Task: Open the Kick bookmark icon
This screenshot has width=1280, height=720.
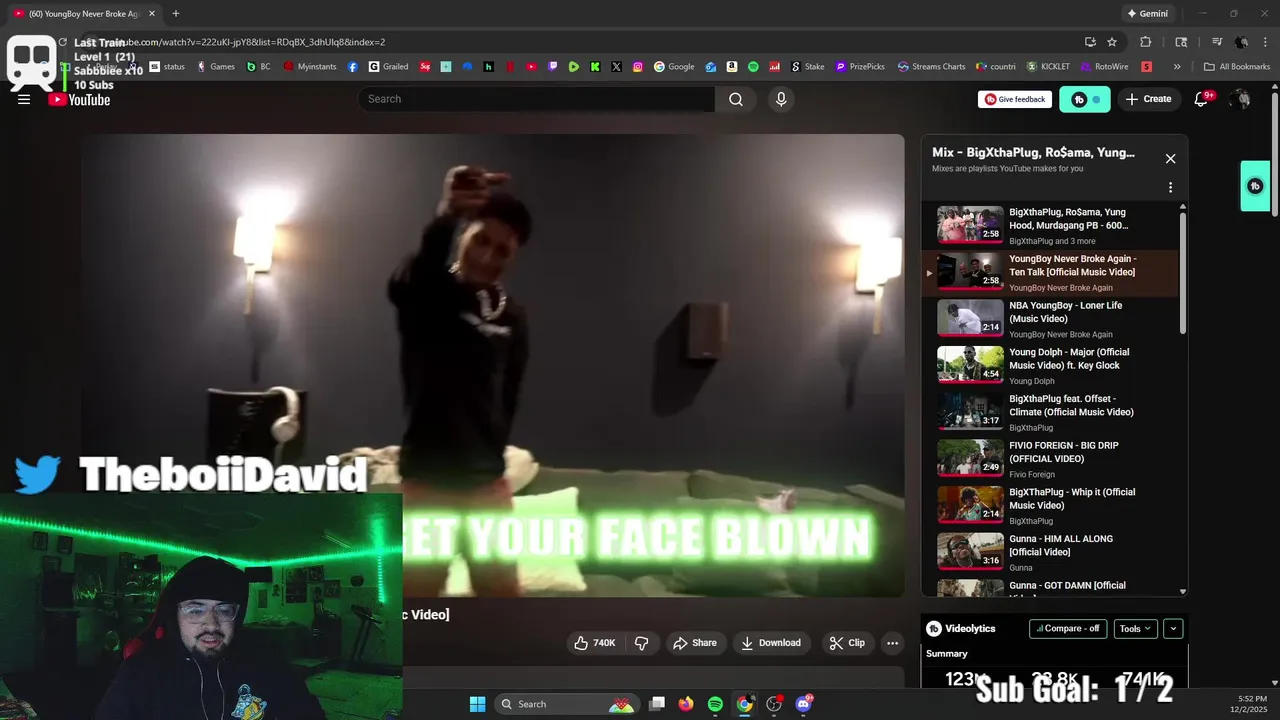Action: coord(595,67)
